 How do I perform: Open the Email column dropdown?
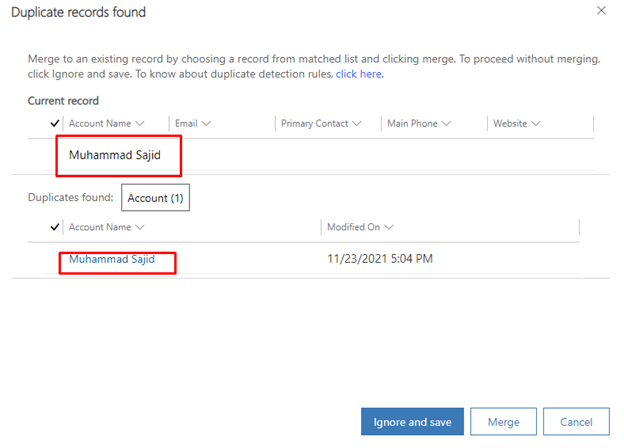tap(206, 124)
